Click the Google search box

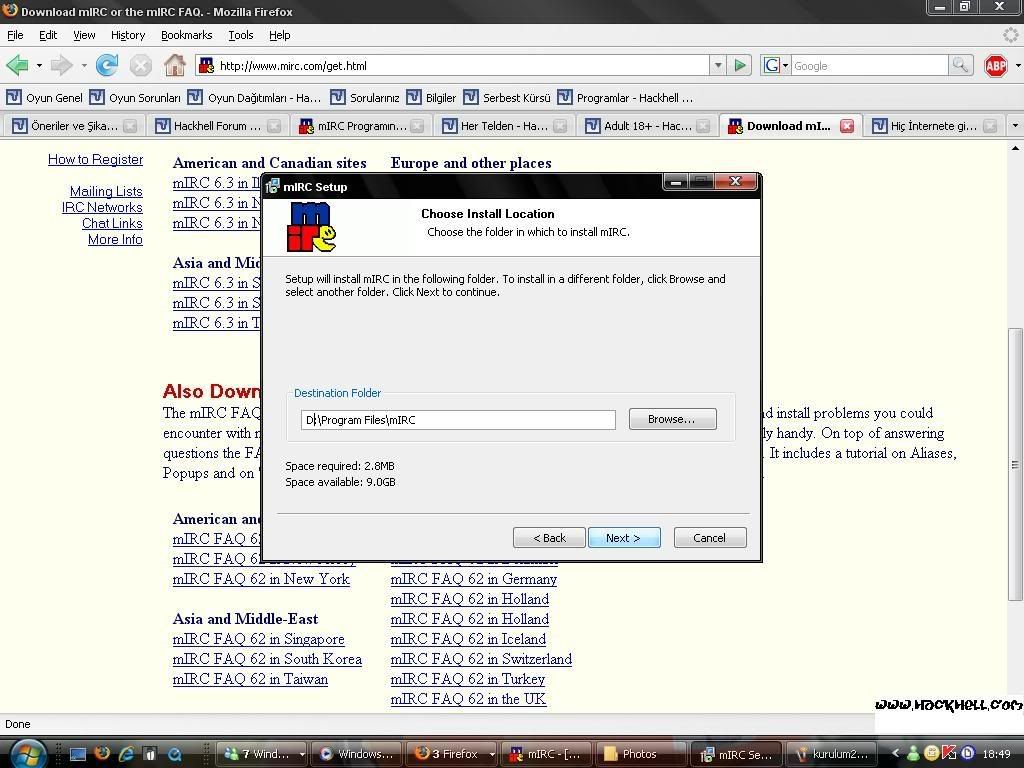pyautogui.click(x=869, y=65)
